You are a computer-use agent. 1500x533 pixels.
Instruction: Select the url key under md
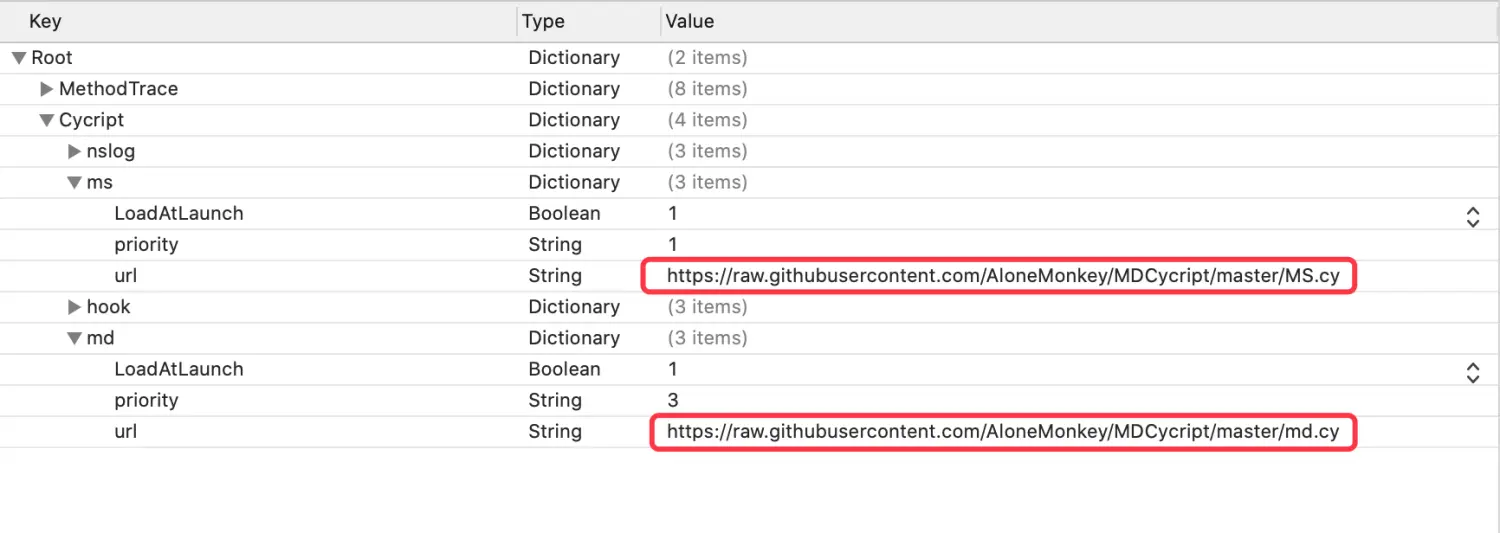coord(125,432)
